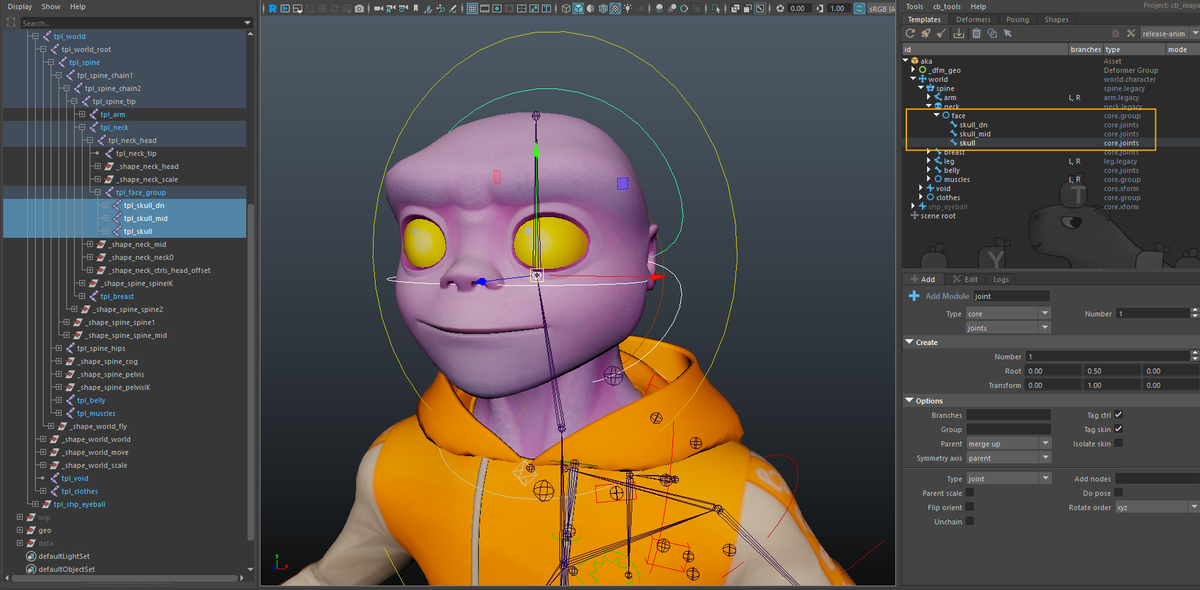This screenshot has width=1200, height=590.
Task: Click the bug debug icon
Action: click(x=1115, y=34)
